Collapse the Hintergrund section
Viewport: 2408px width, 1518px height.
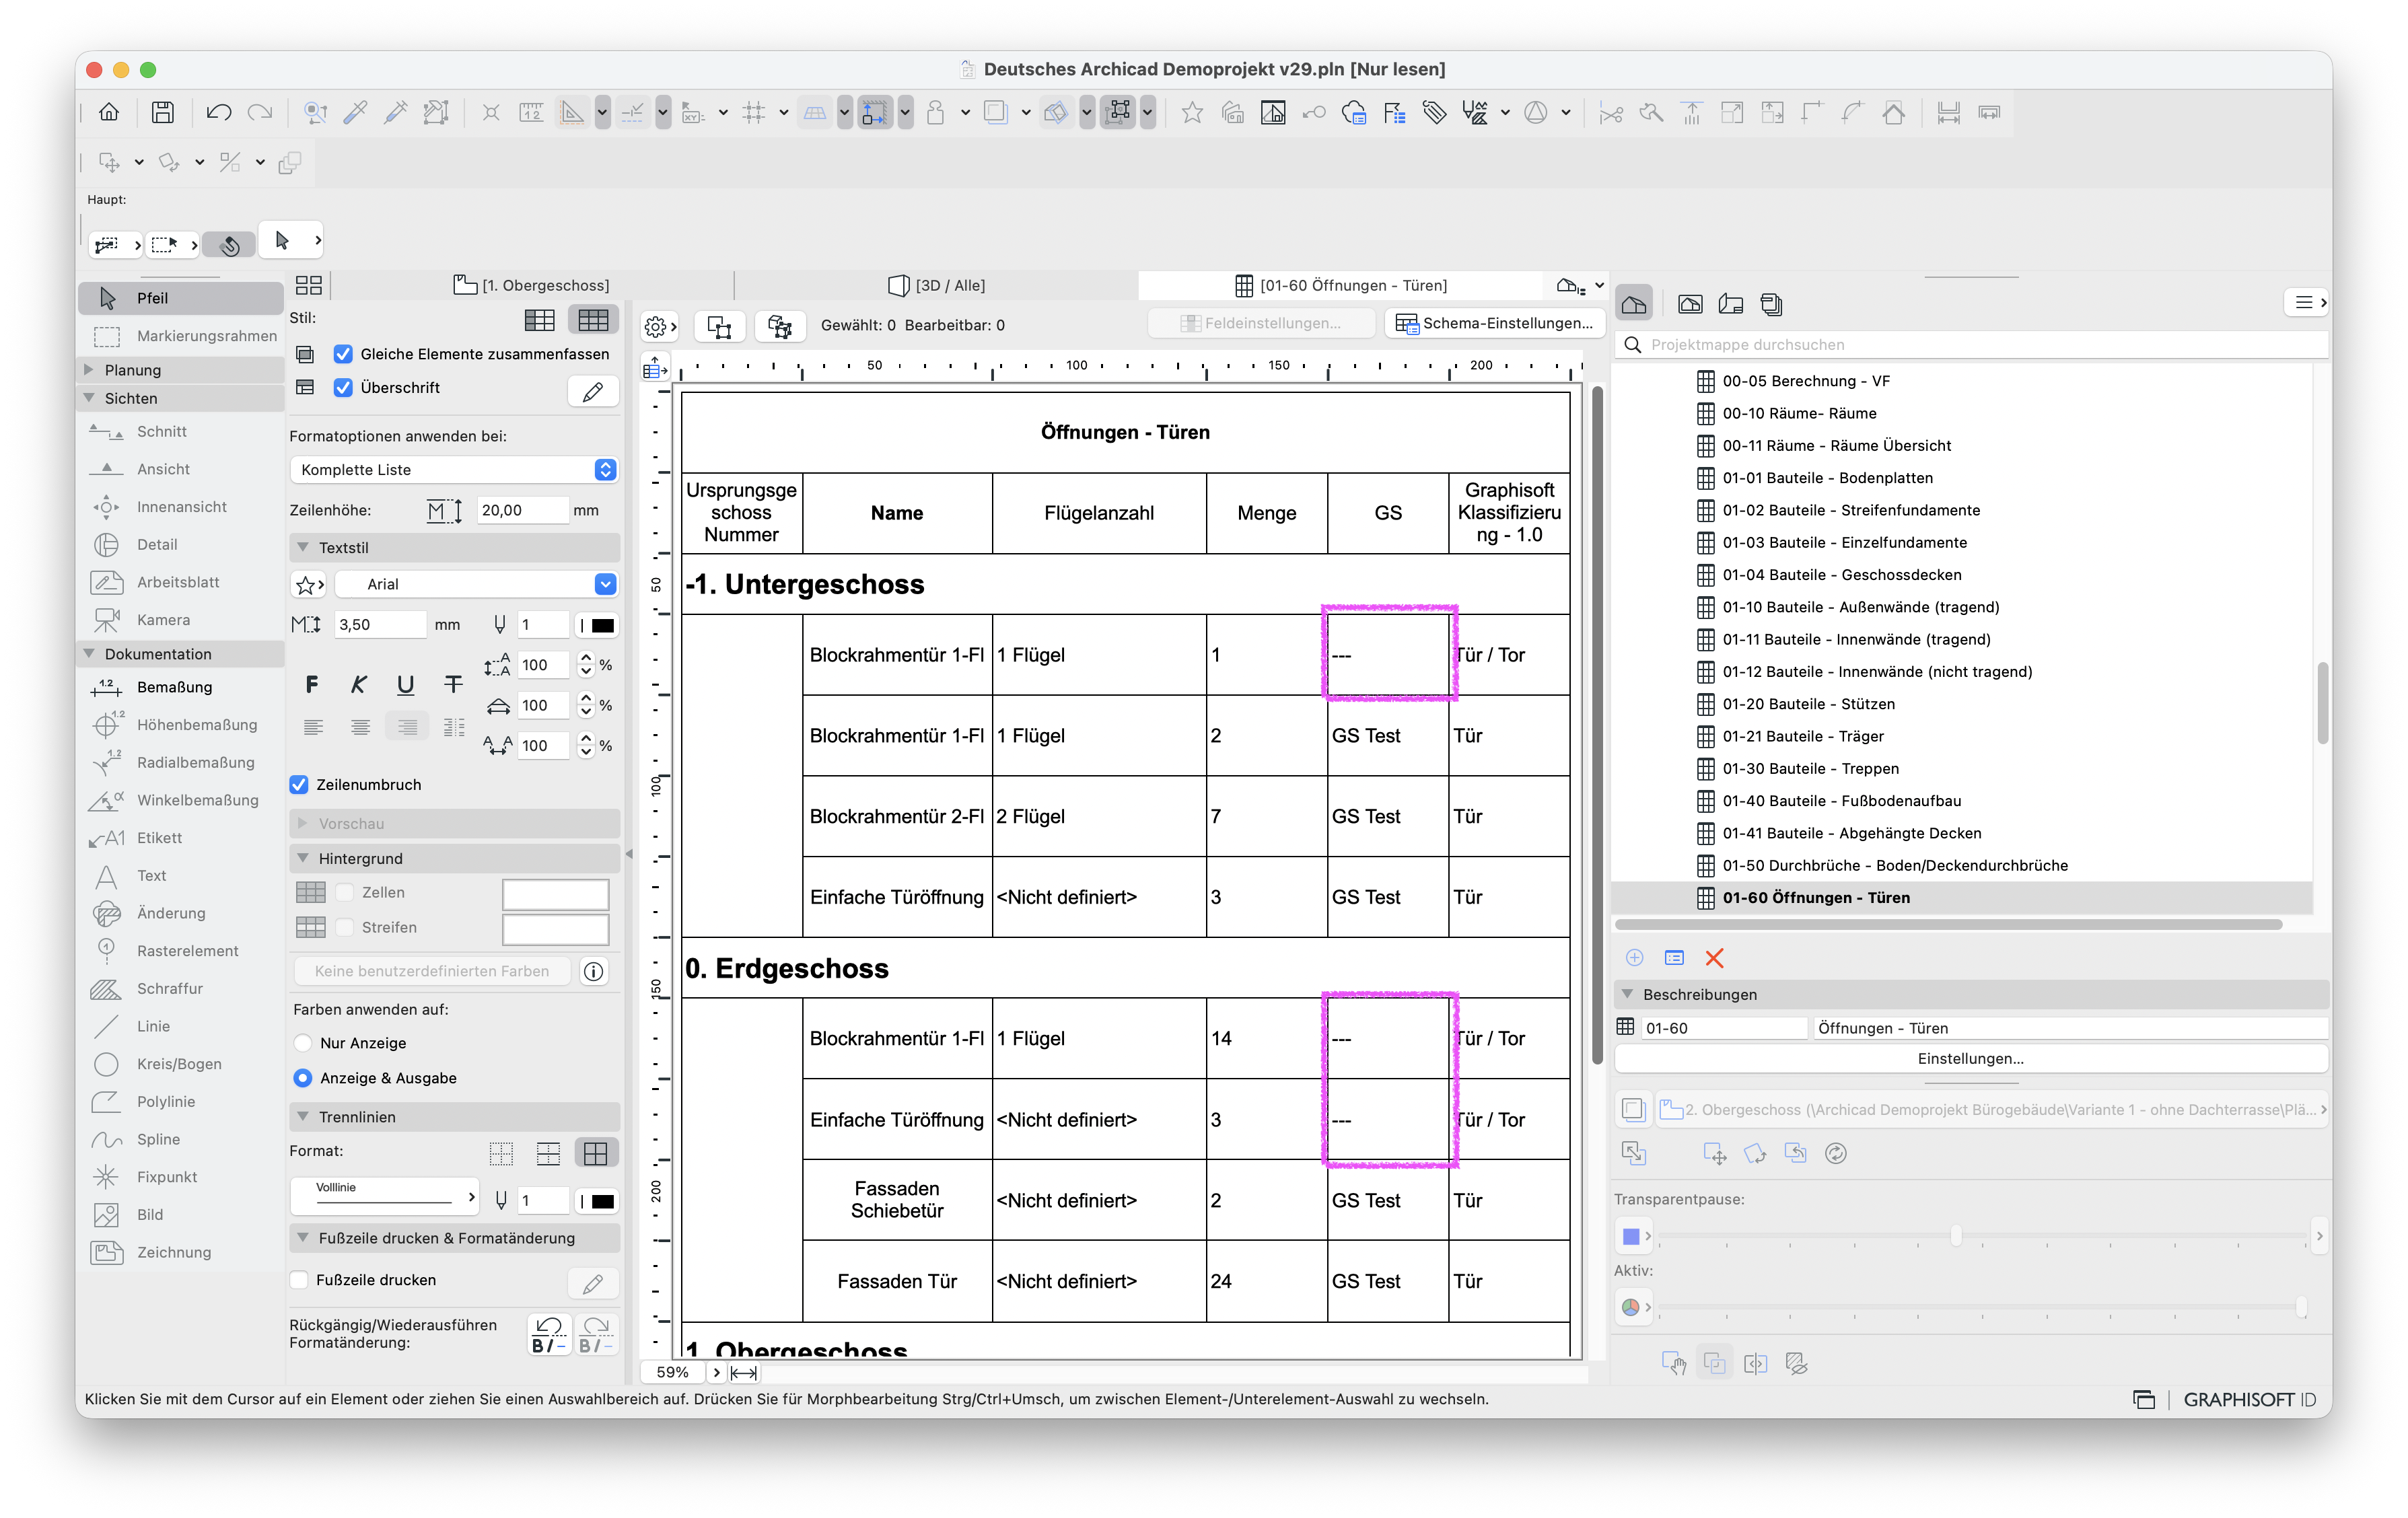click(x=303, y=858)
